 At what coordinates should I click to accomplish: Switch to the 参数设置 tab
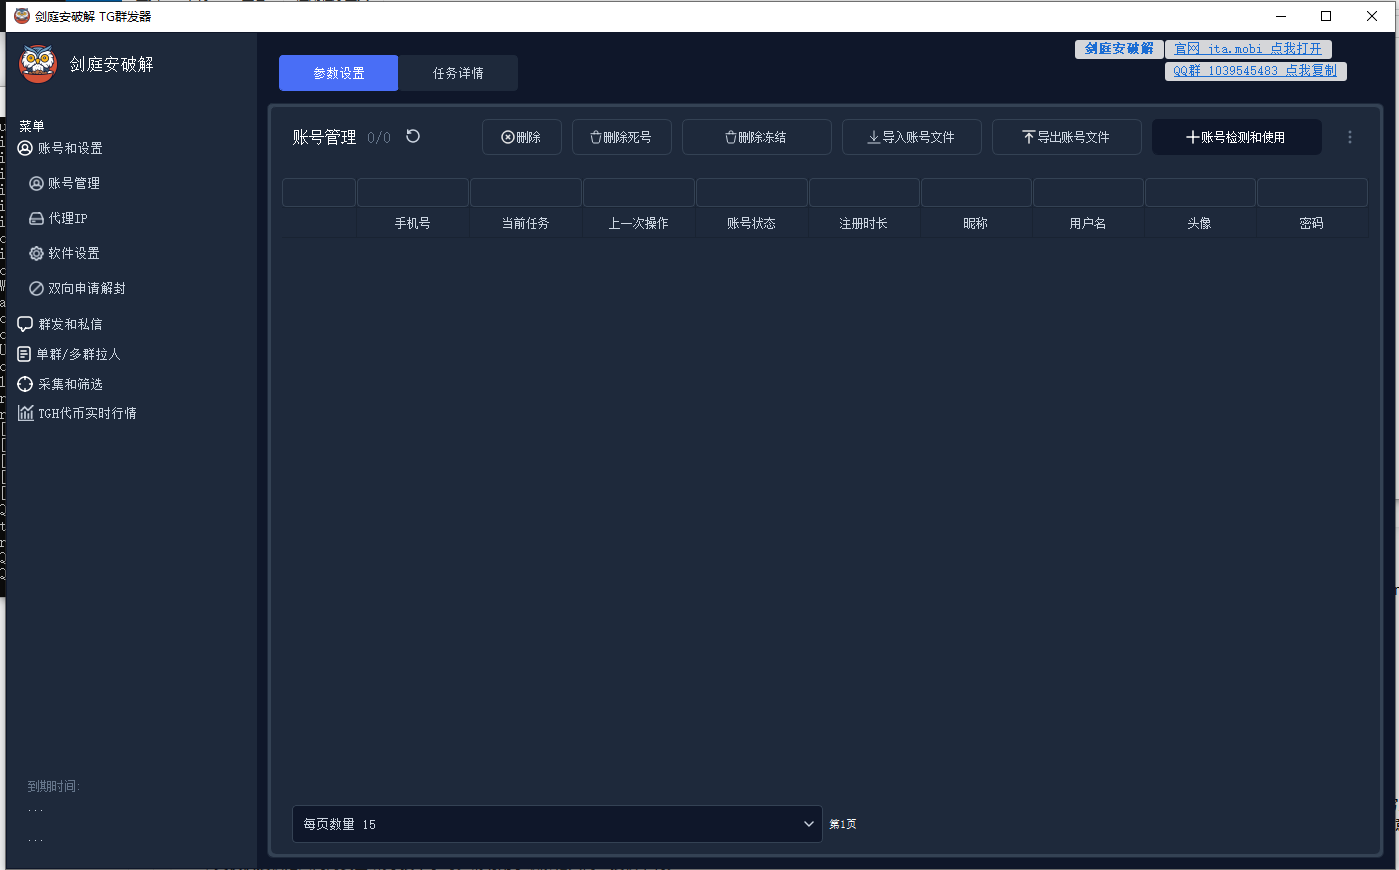point(338,73)
